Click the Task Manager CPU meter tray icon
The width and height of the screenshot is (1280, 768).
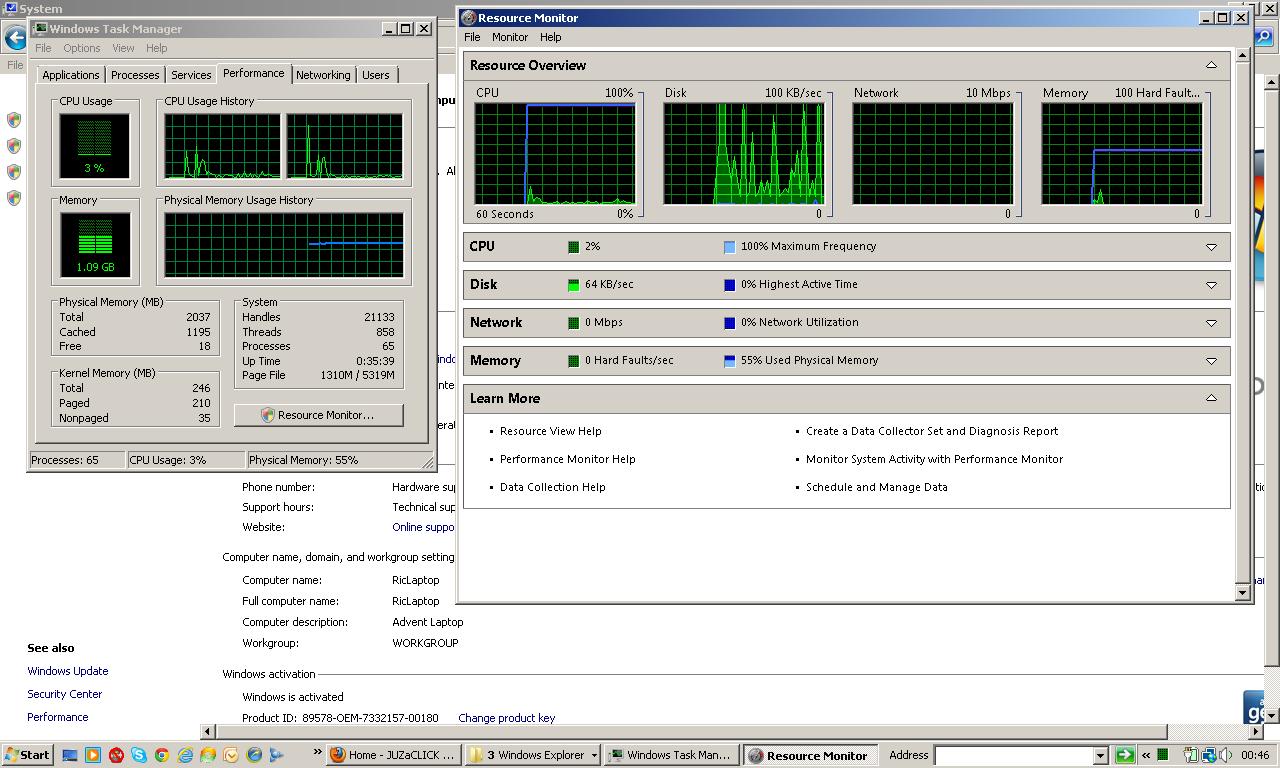click(x=1163, y=755)
